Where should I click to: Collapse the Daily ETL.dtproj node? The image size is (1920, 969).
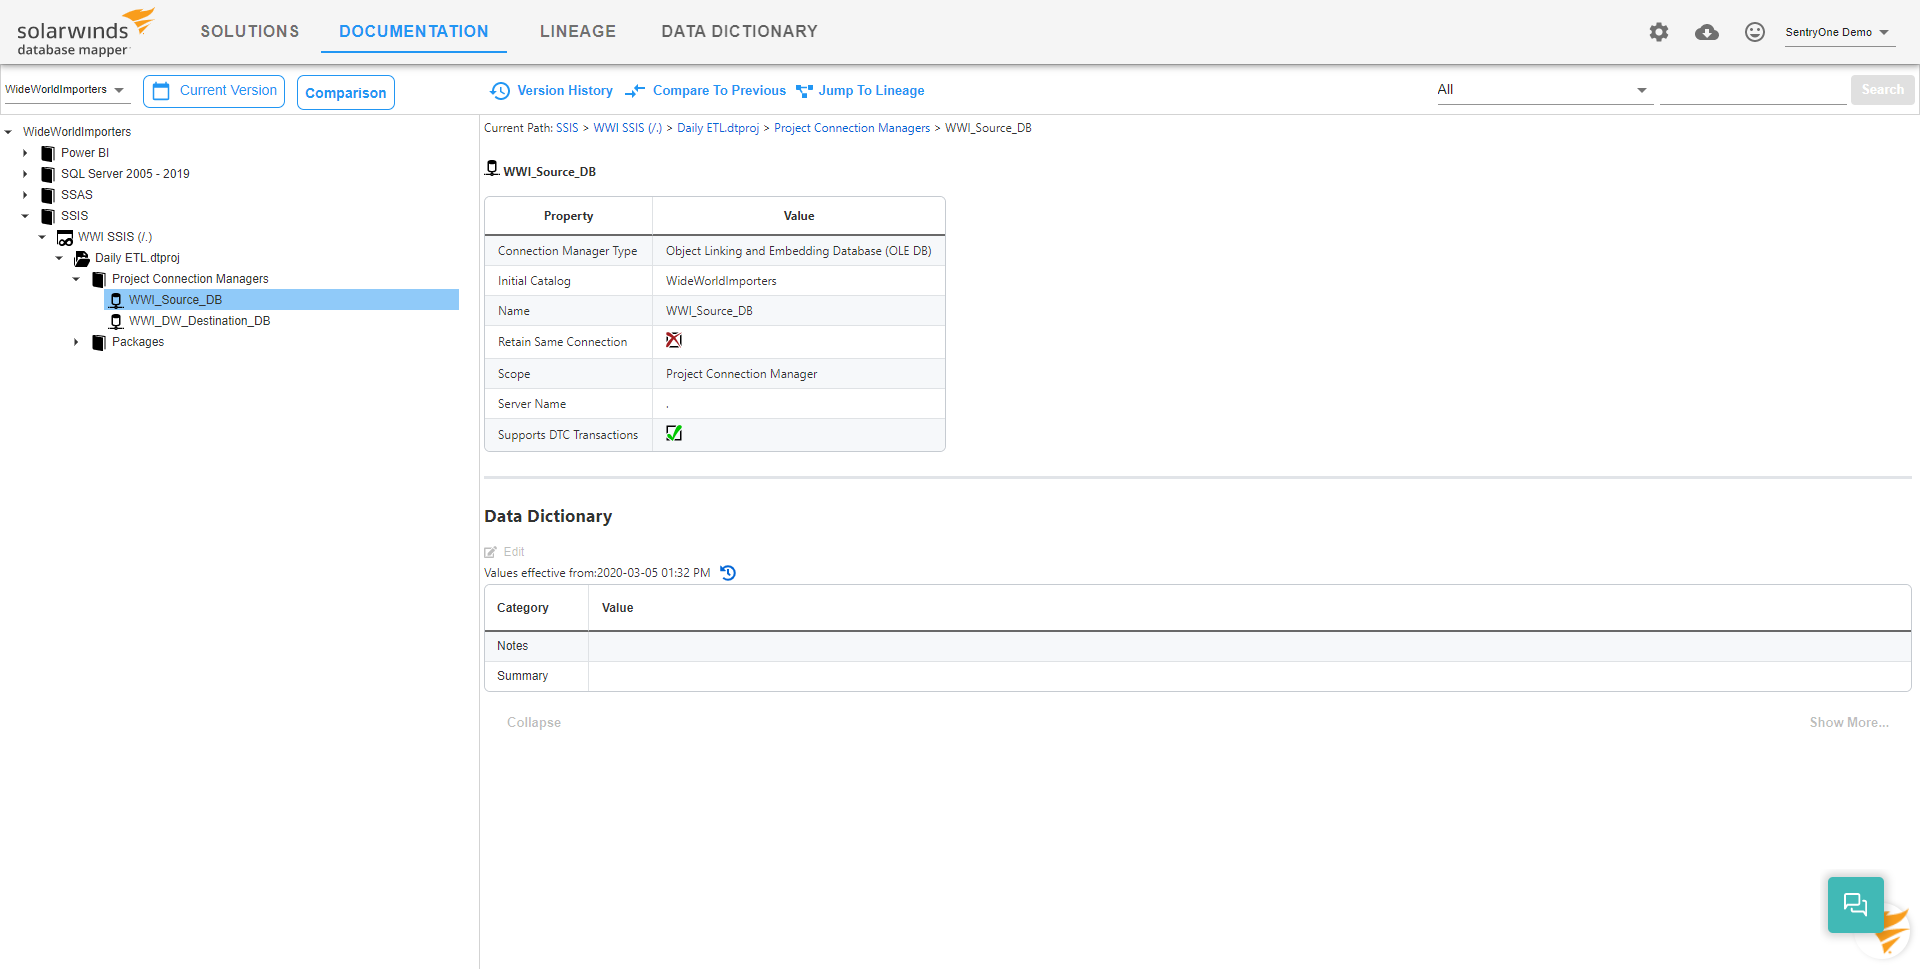[59, 258]
